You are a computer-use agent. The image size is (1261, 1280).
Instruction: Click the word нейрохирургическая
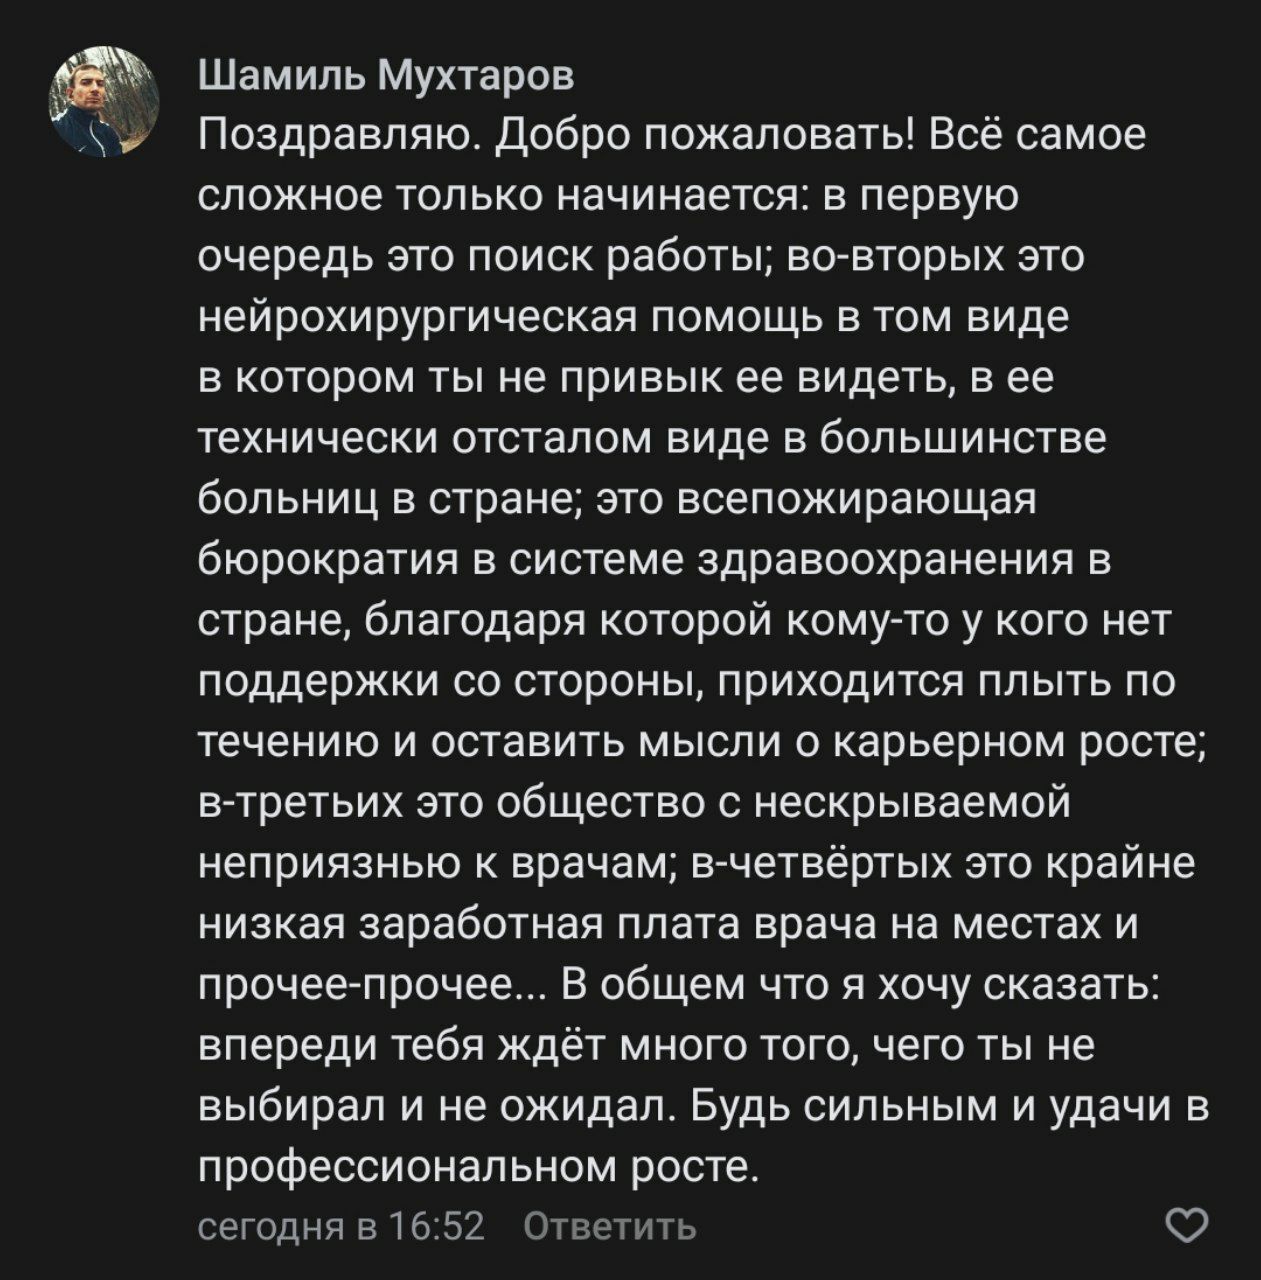418,317
